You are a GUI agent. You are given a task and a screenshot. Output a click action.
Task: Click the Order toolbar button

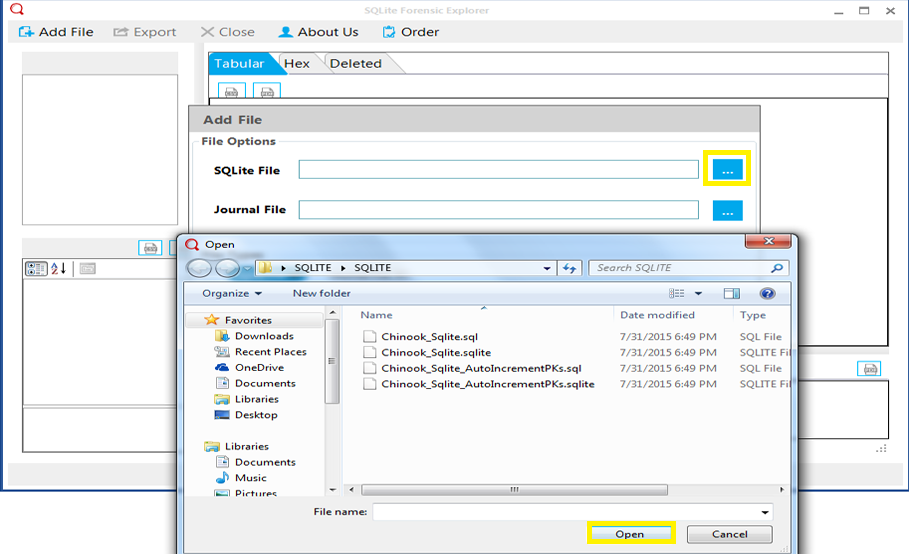click(410, 32)
